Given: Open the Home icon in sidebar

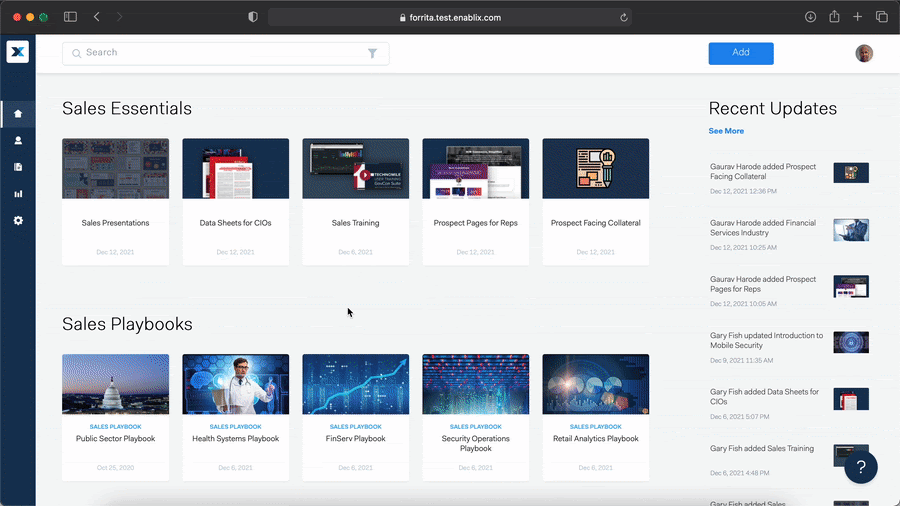Looking at the screenshot, I should (18, 114).
